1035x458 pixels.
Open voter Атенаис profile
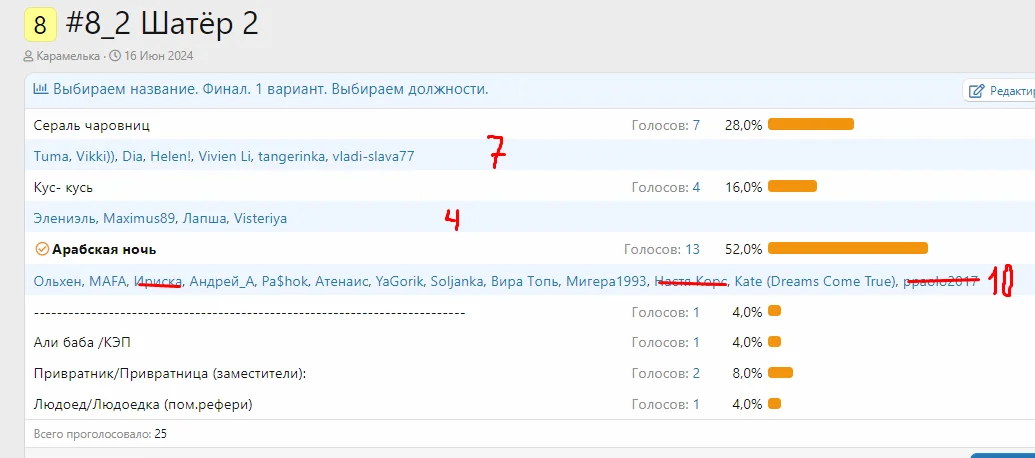pyautogui.click(x=341, y=282)
